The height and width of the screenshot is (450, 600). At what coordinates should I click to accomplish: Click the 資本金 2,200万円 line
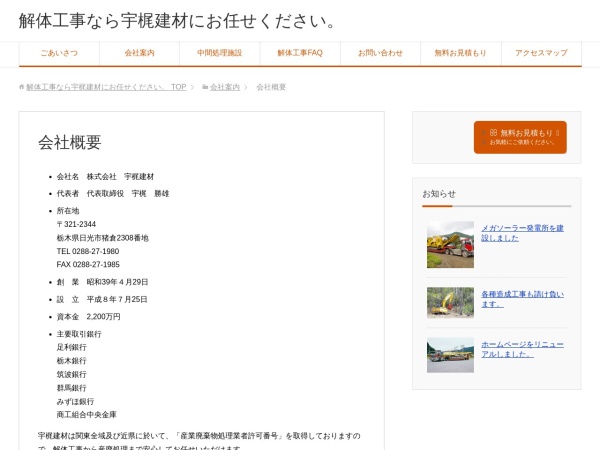pyautogui.click(x=88, y=316)
